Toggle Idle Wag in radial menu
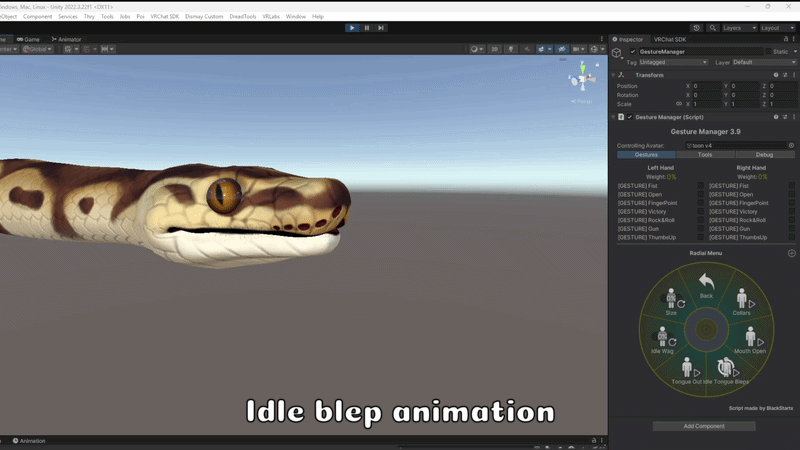The image size is (800, 450). click(x=663, y=340)
